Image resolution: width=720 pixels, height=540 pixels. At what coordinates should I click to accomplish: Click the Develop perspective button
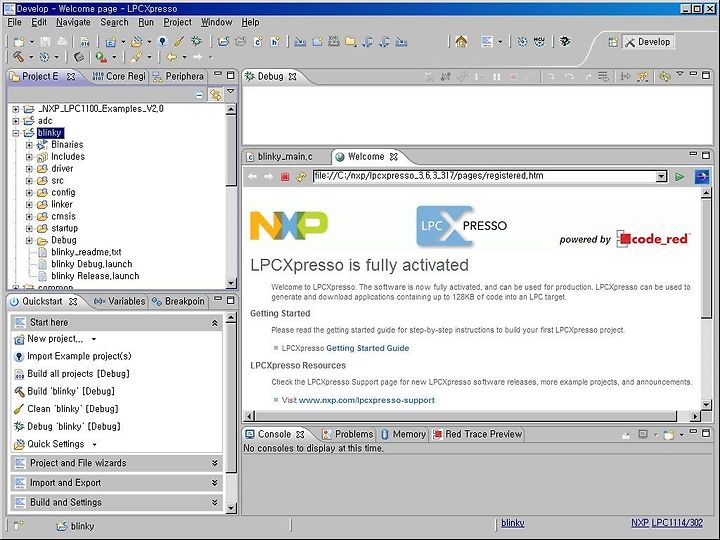click(x=648, y=42)
